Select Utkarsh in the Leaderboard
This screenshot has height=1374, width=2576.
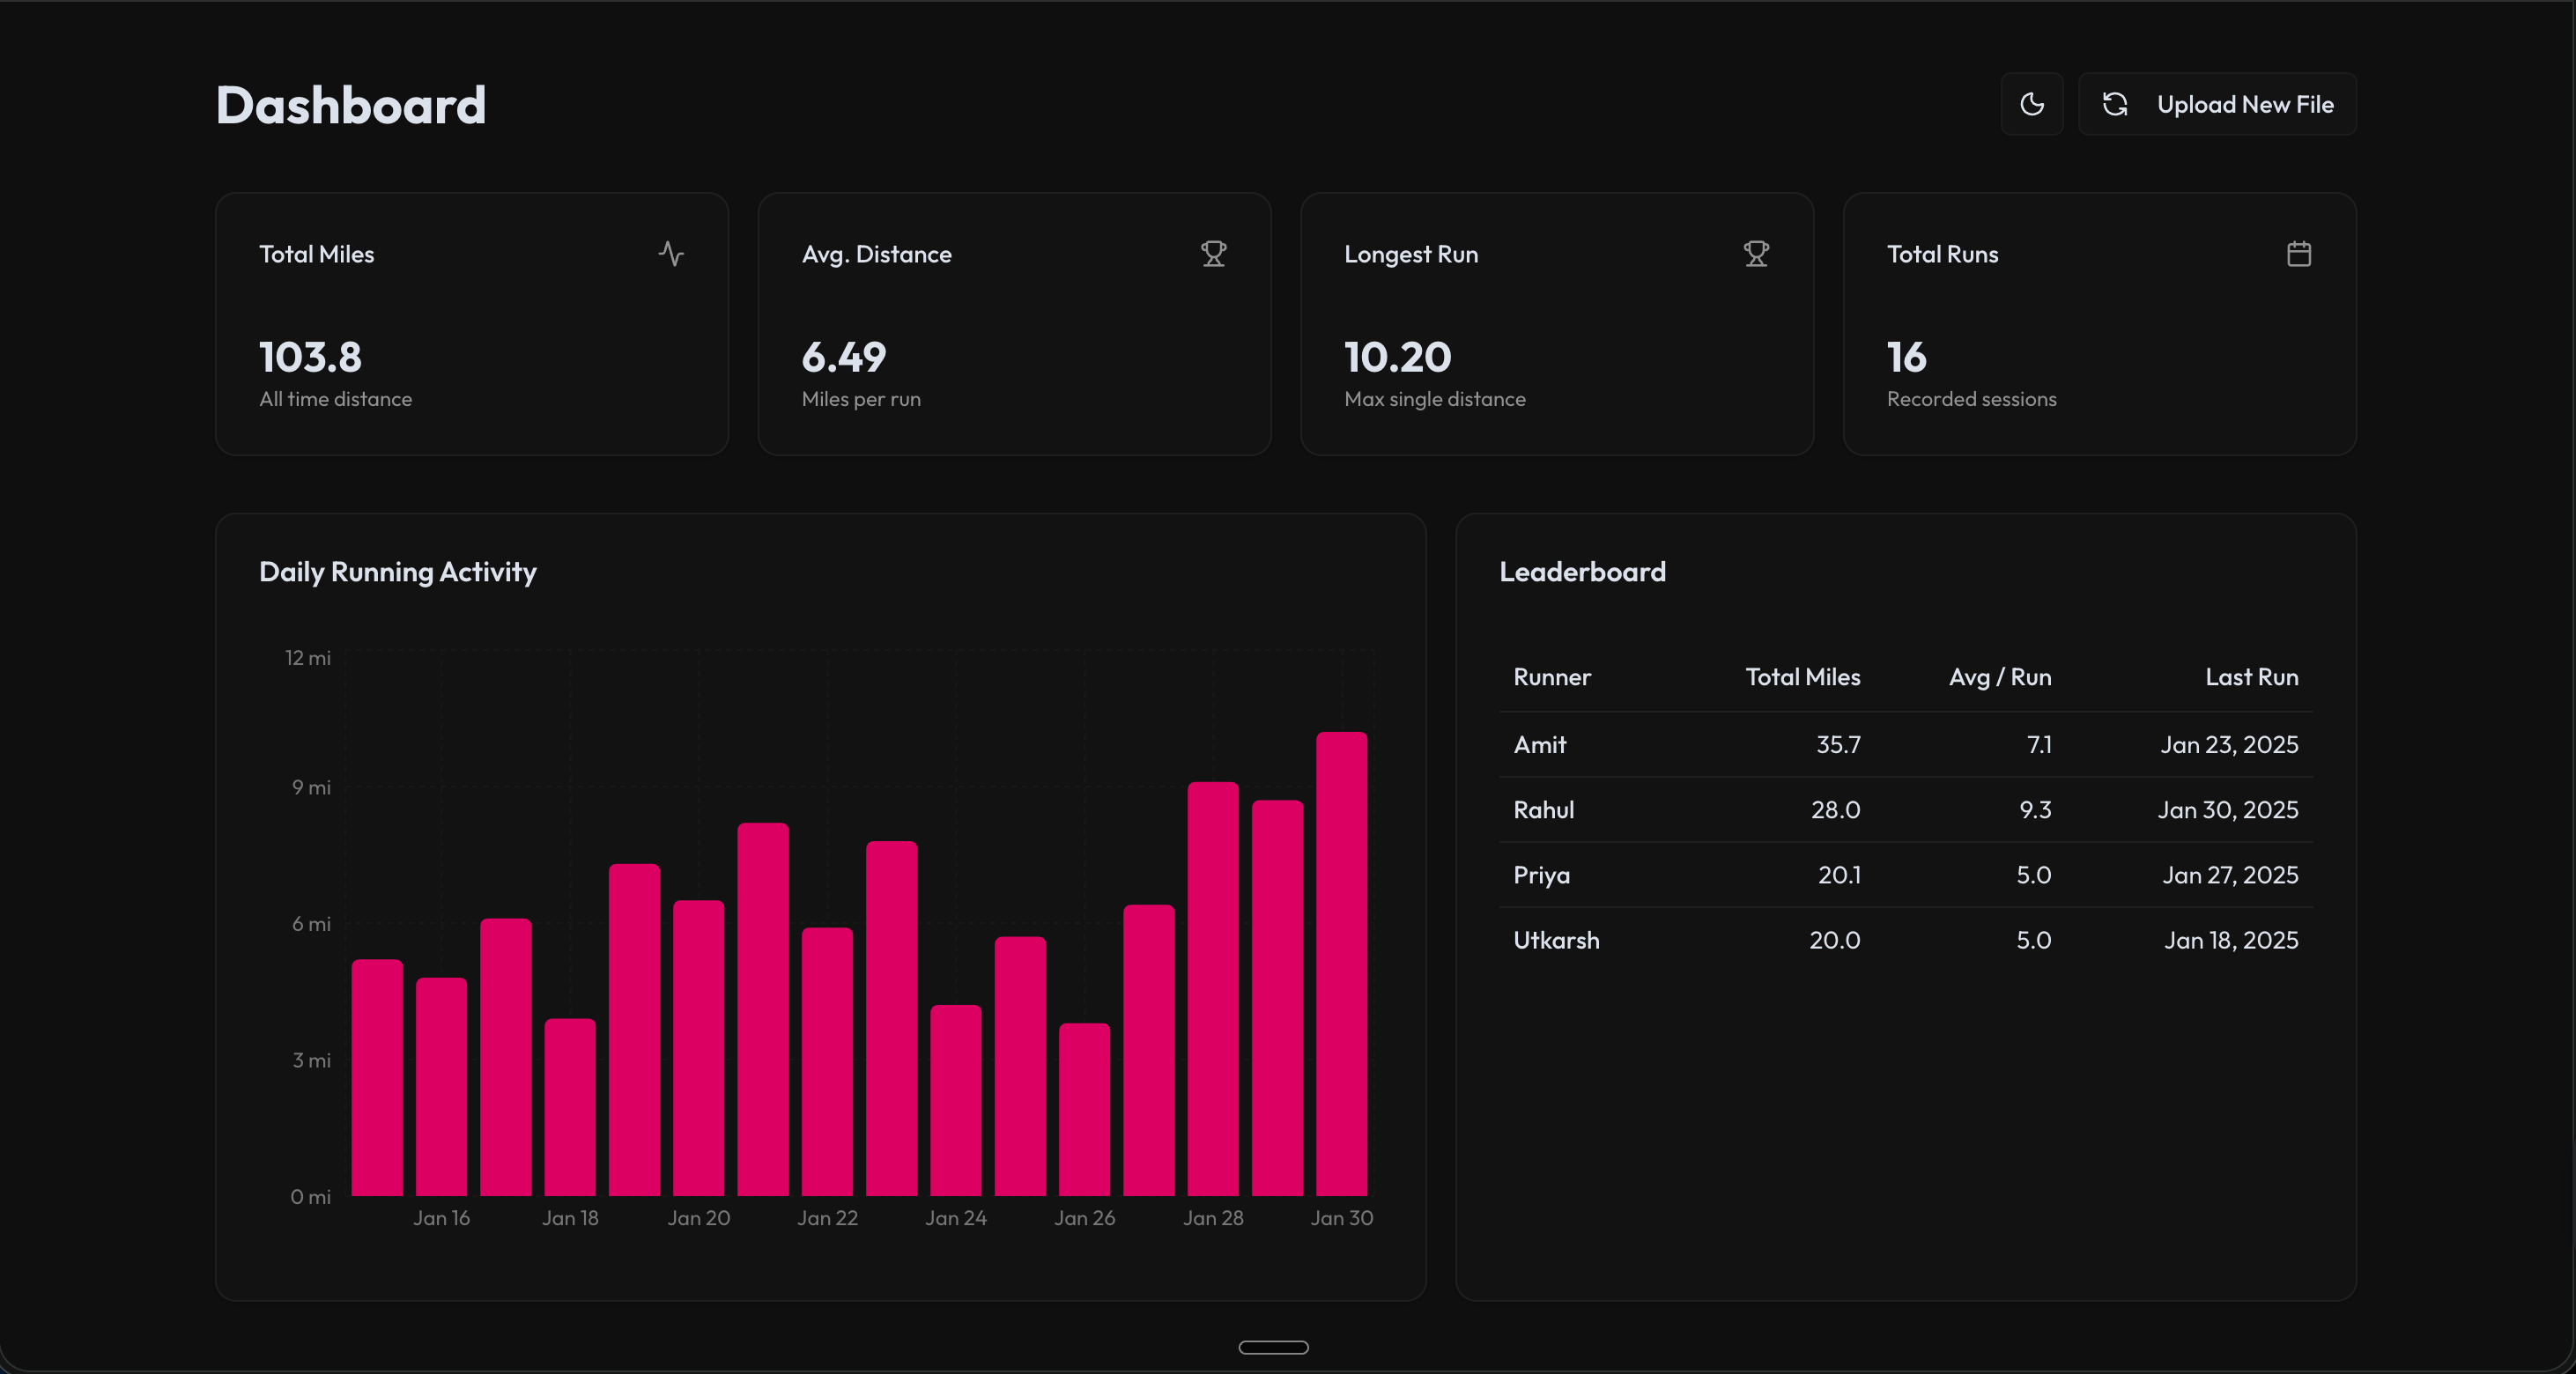[1556, 940]
